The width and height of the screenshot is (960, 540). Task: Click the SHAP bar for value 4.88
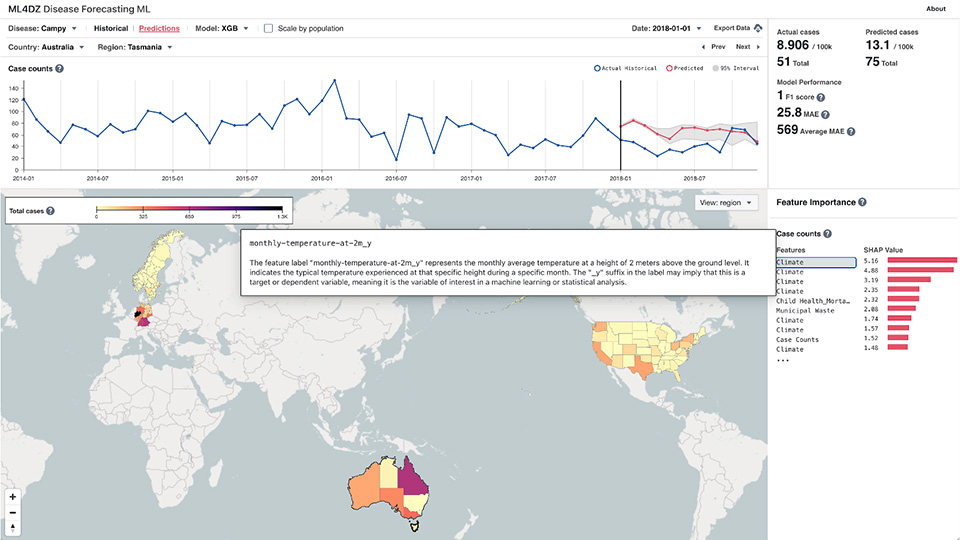920,270
